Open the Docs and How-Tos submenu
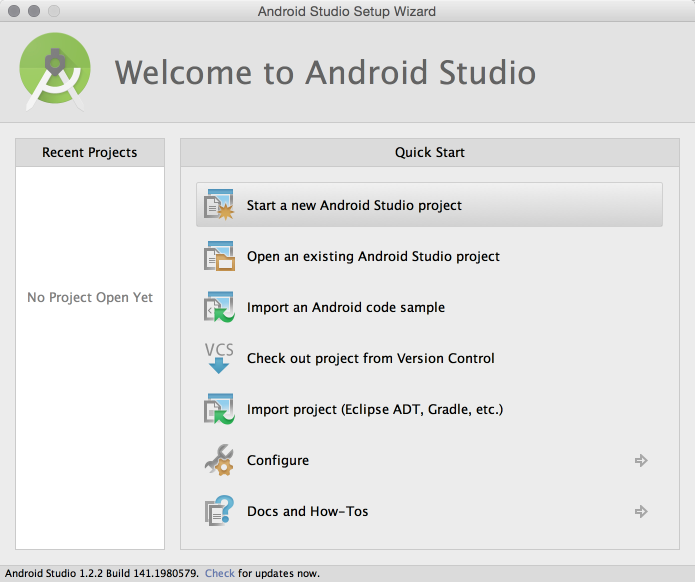Viewport: 695px width, 582px height. coord(429,511)
